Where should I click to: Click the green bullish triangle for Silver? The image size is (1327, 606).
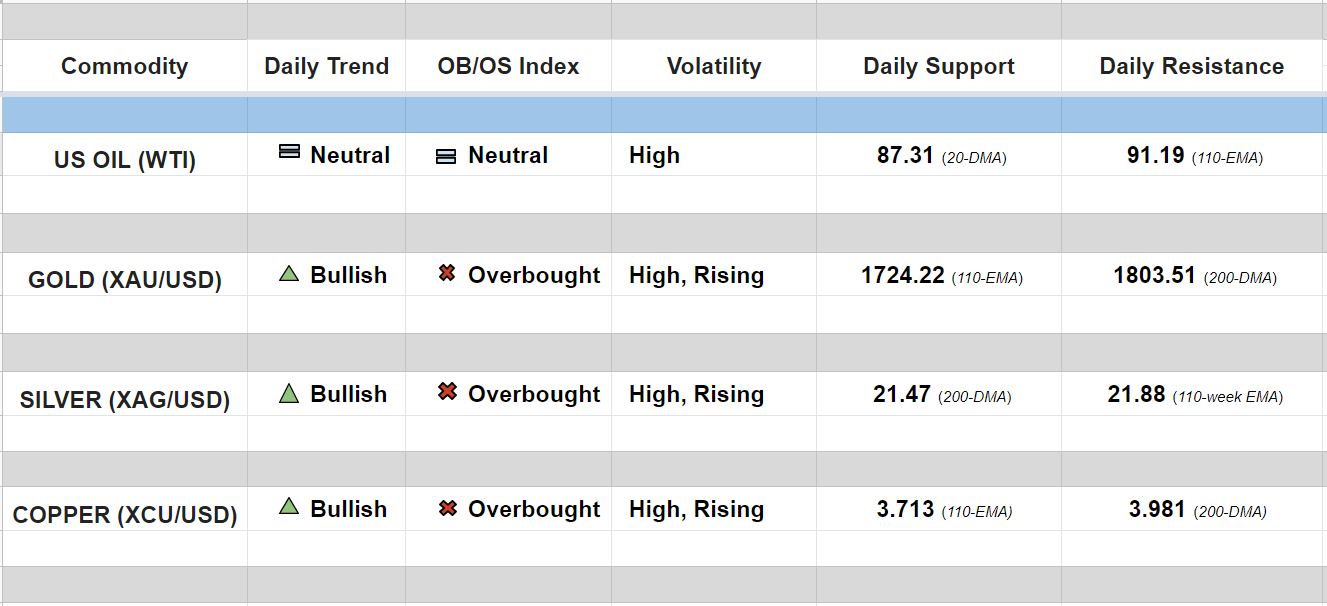pos(289,393)
